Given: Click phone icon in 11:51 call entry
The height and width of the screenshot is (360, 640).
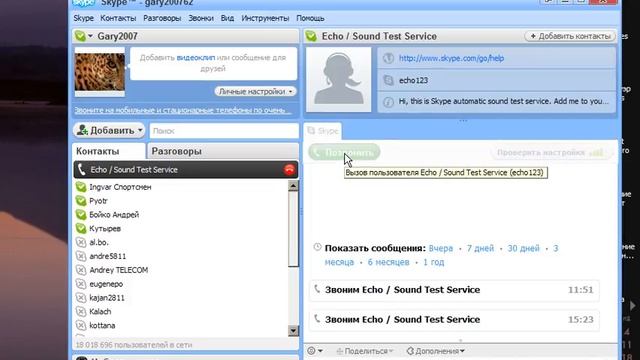Looking at the screenshot, I should click(317, 289).
